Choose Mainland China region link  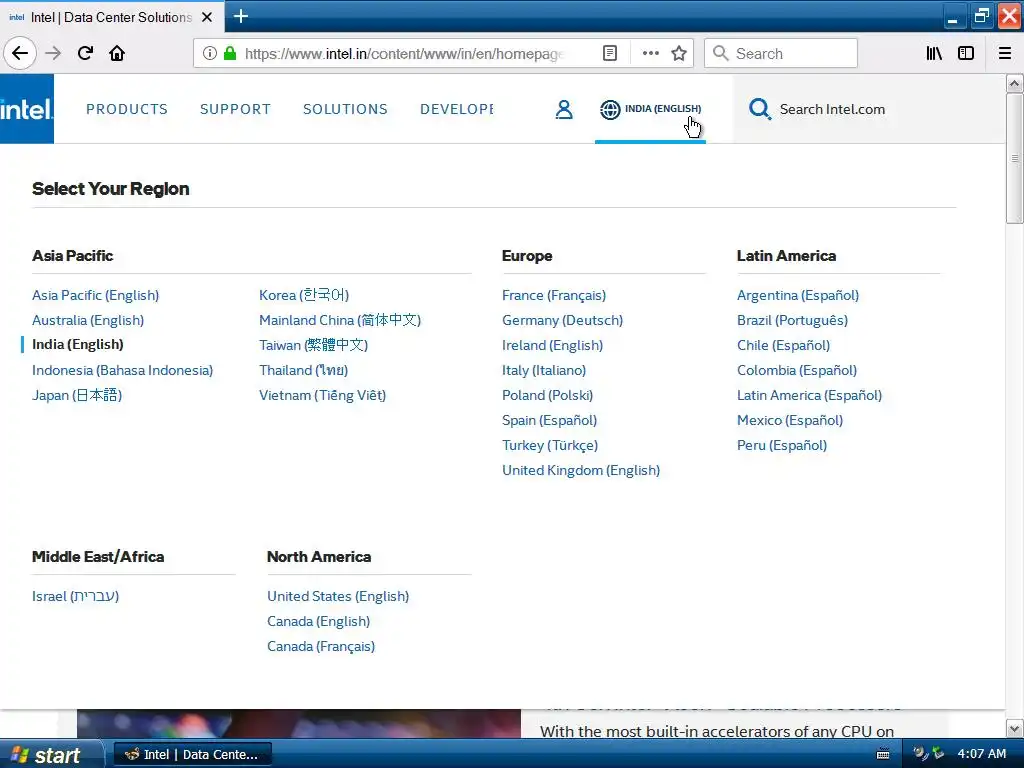tap(340, 320)
